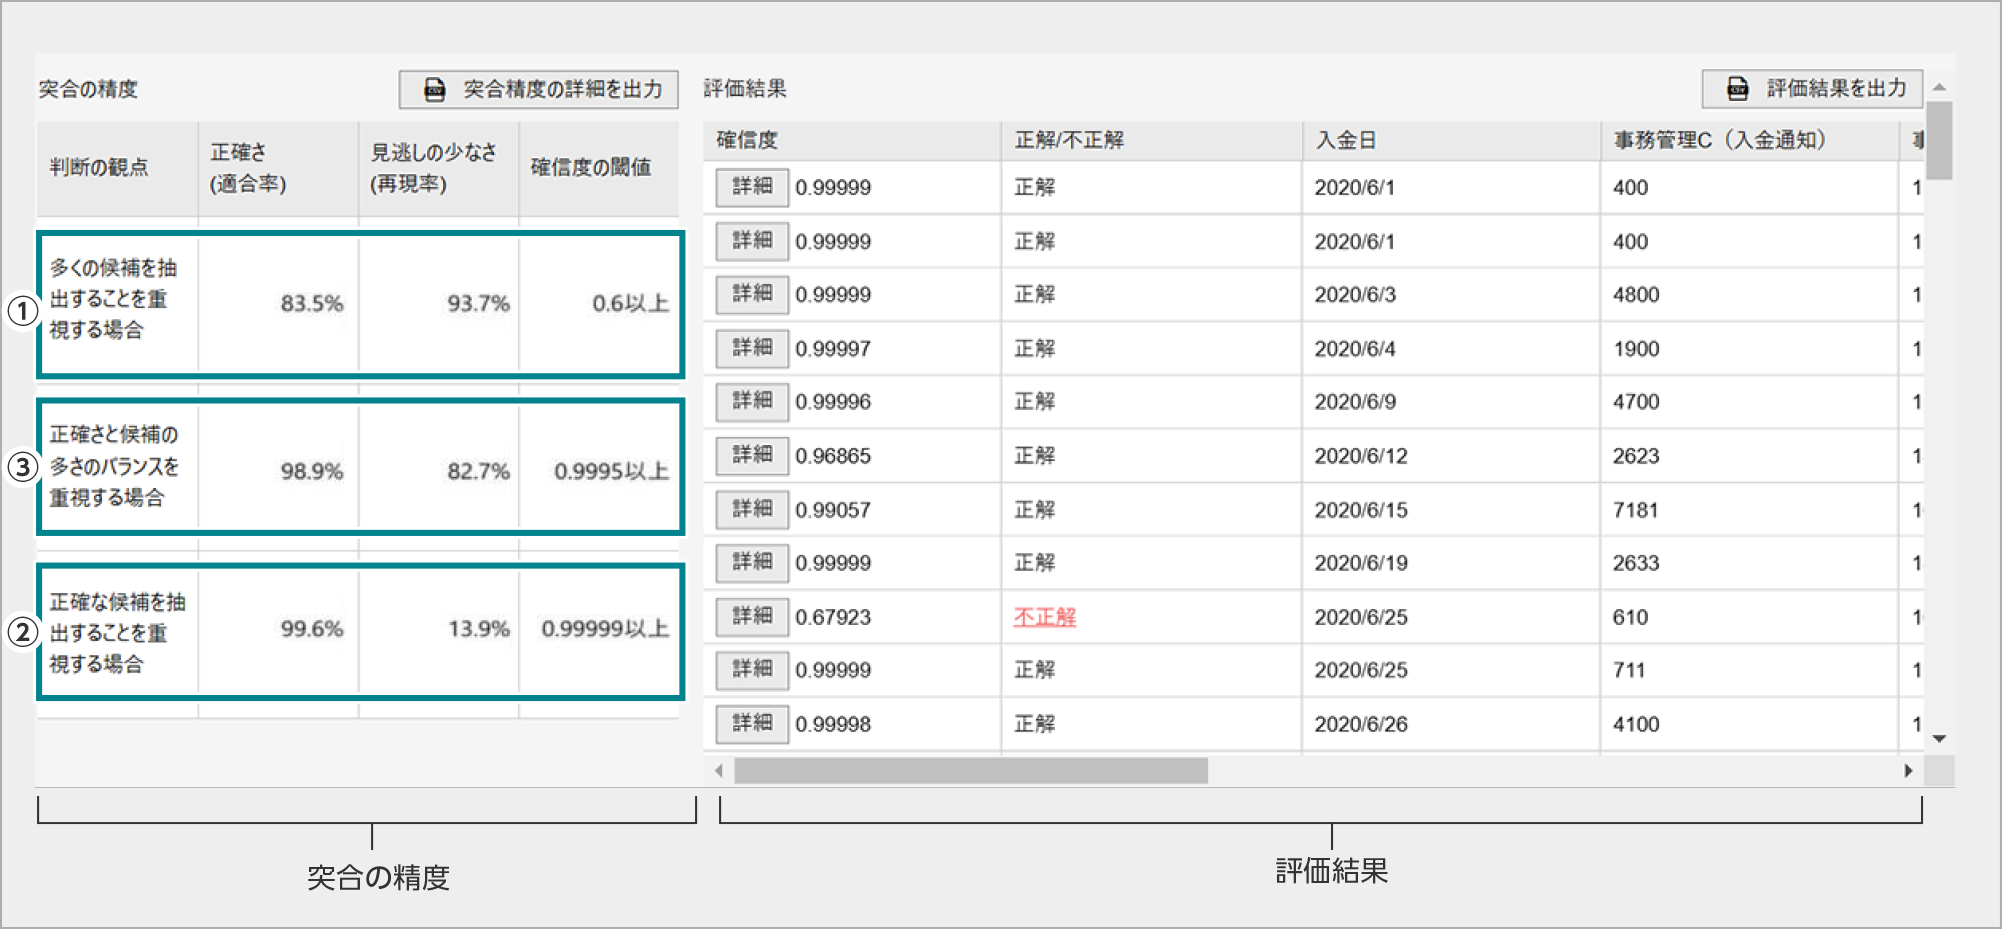
Task: Click the 確信度 column header
Action: click(x=850, y=140)
